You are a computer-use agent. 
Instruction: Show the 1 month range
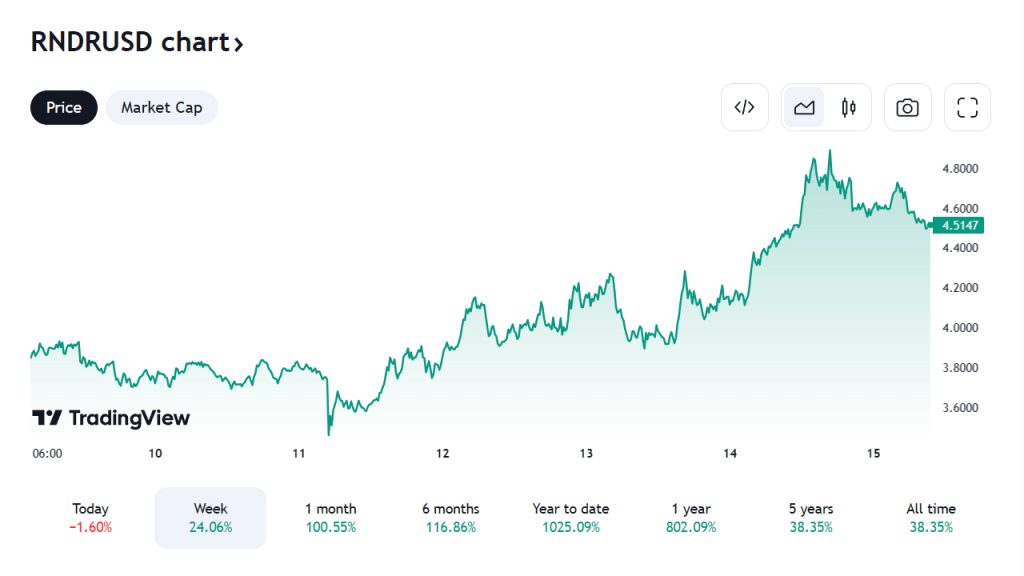(330, 517)
